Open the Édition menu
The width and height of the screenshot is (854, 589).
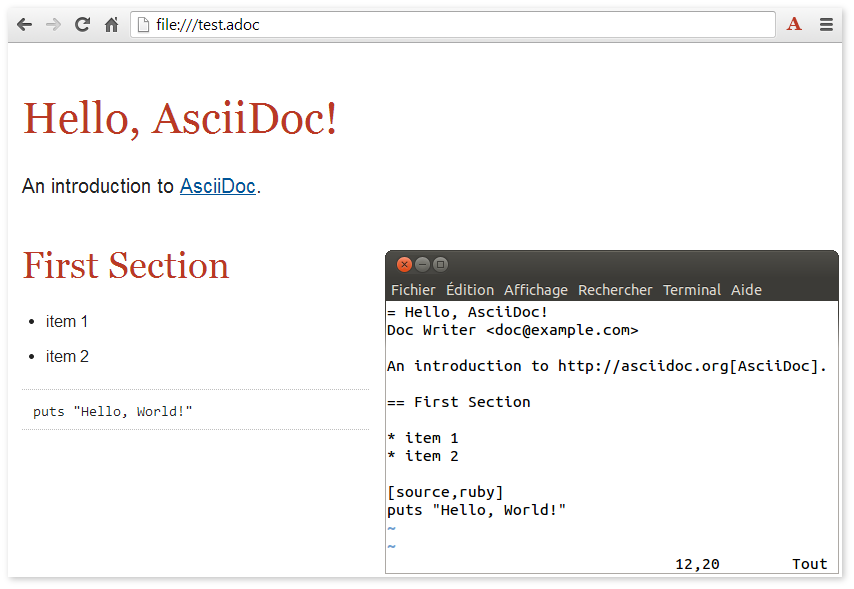click(x=470, y=290)
